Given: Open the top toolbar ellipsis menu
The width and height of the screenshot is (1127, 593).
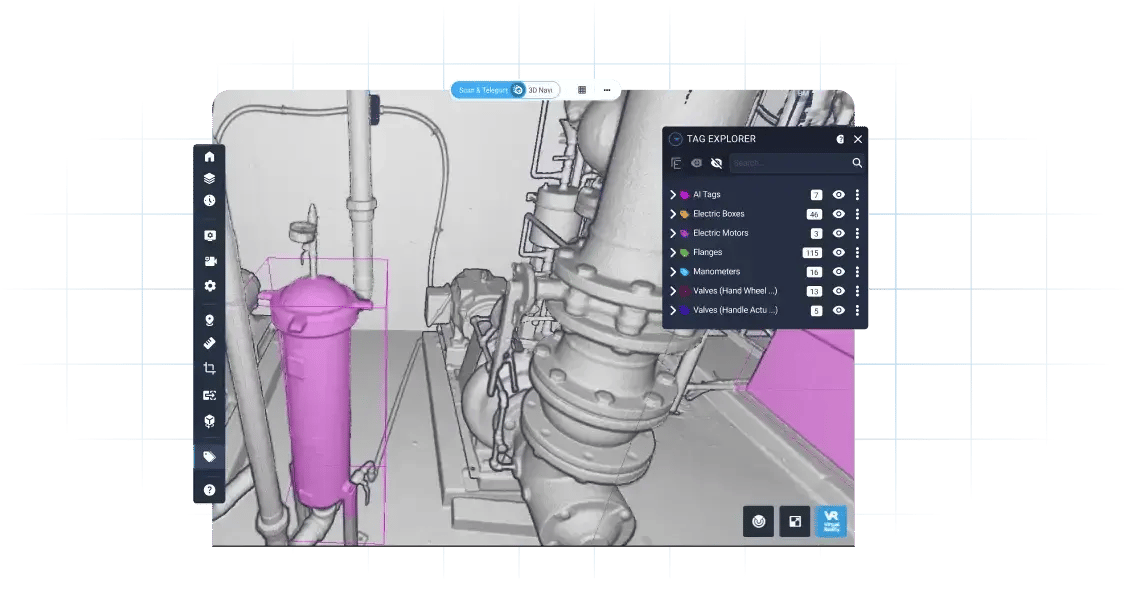Looking at the screenshot, I should pos(607,91).
